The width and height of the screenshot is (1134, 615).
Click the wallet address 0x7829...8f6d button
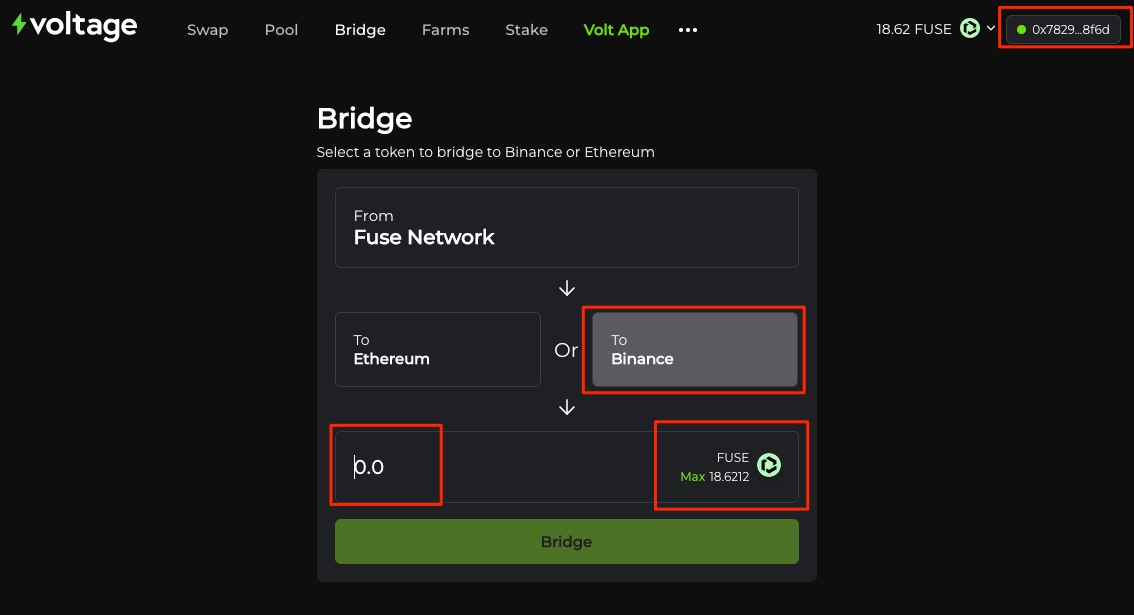[1062, 30]
